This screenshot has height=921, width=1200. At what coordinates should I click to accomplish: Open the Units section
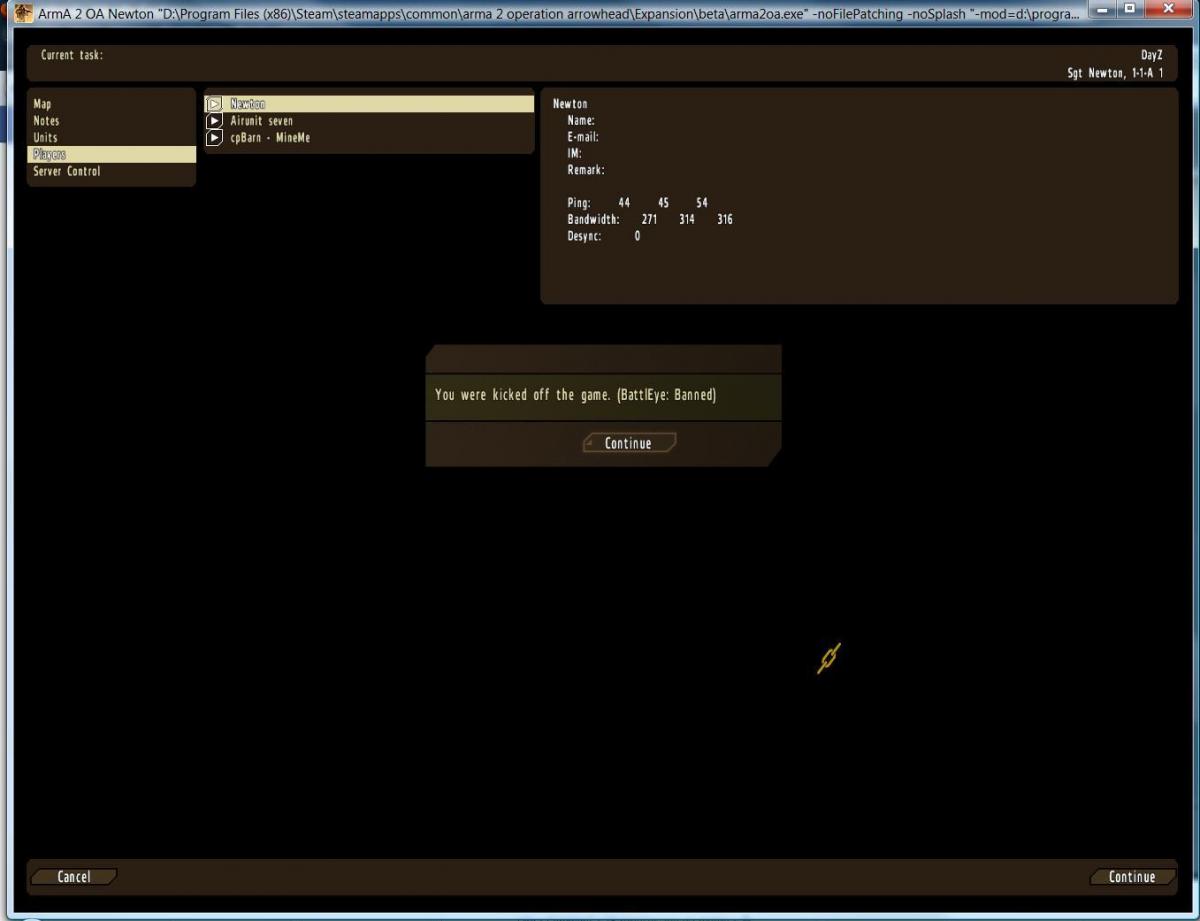click(45, 138)
